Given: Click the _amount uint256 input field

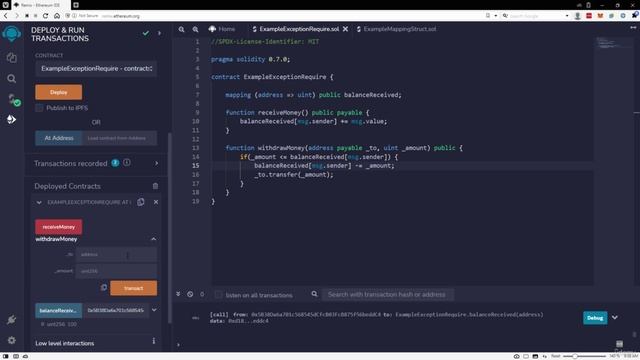Looking at the screenshot, I should click(116, 271).
